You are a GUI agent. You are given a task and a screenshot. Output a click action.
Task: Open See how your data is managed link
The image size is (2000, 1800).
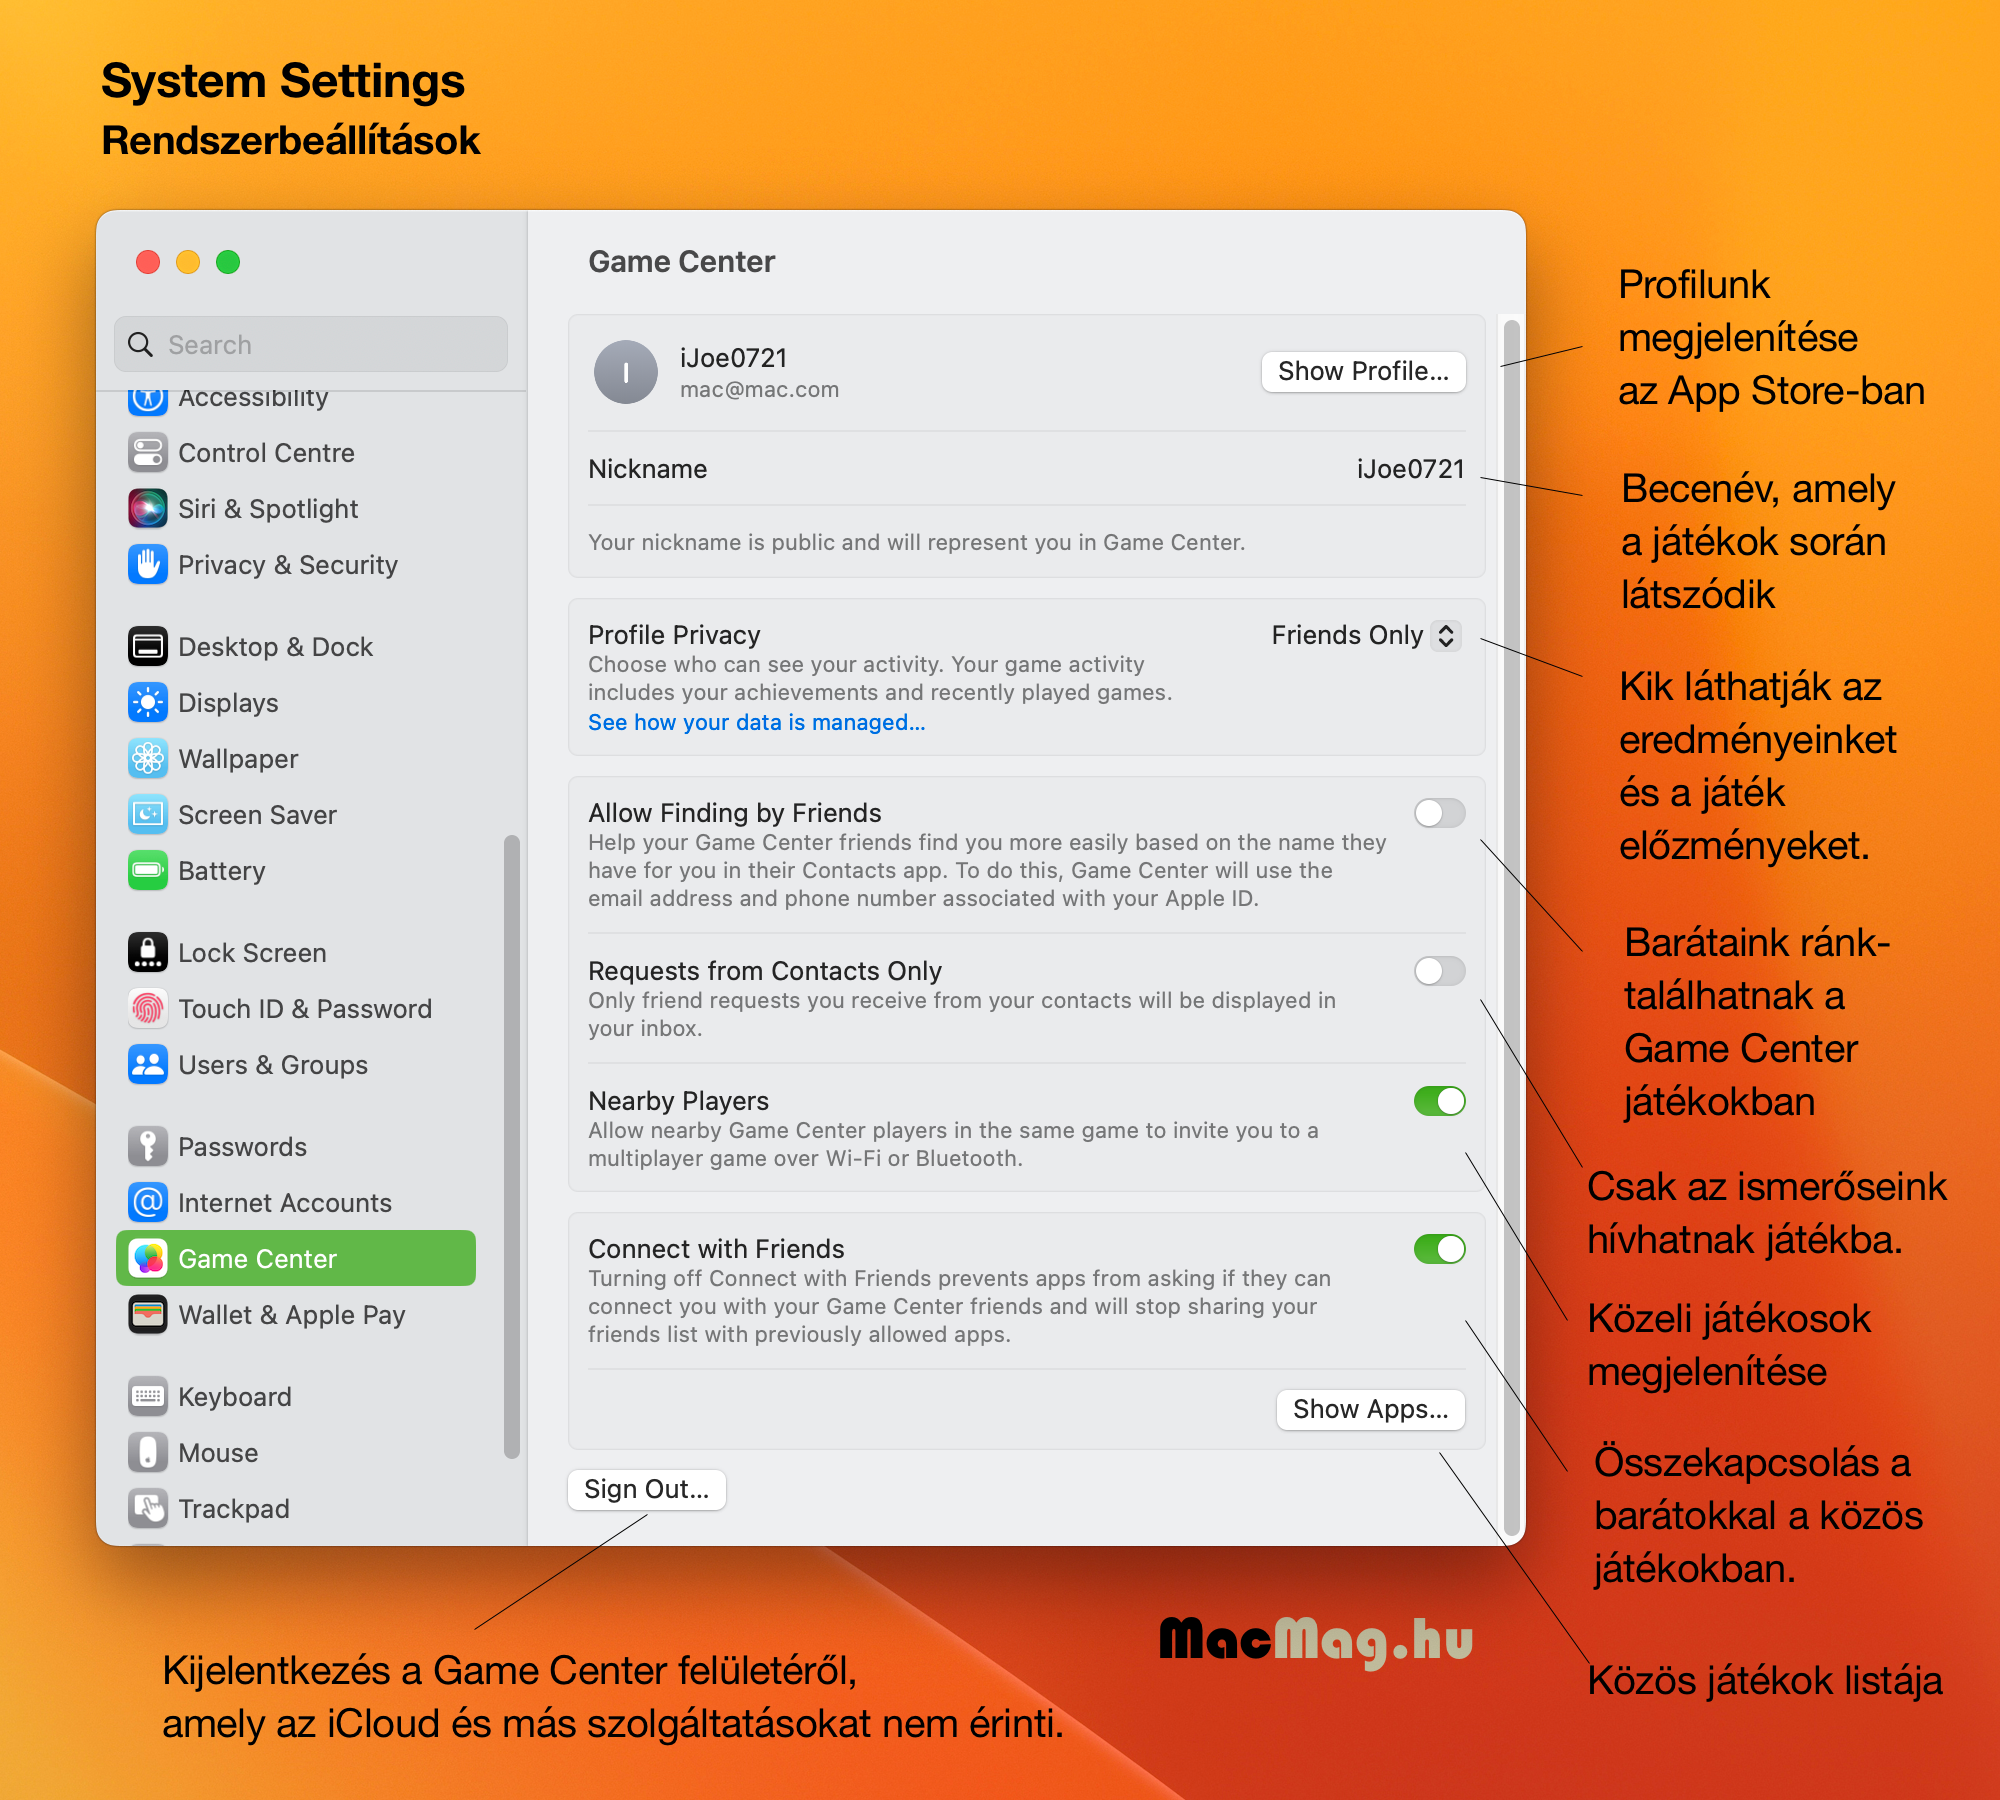click(x=756, y=722)
